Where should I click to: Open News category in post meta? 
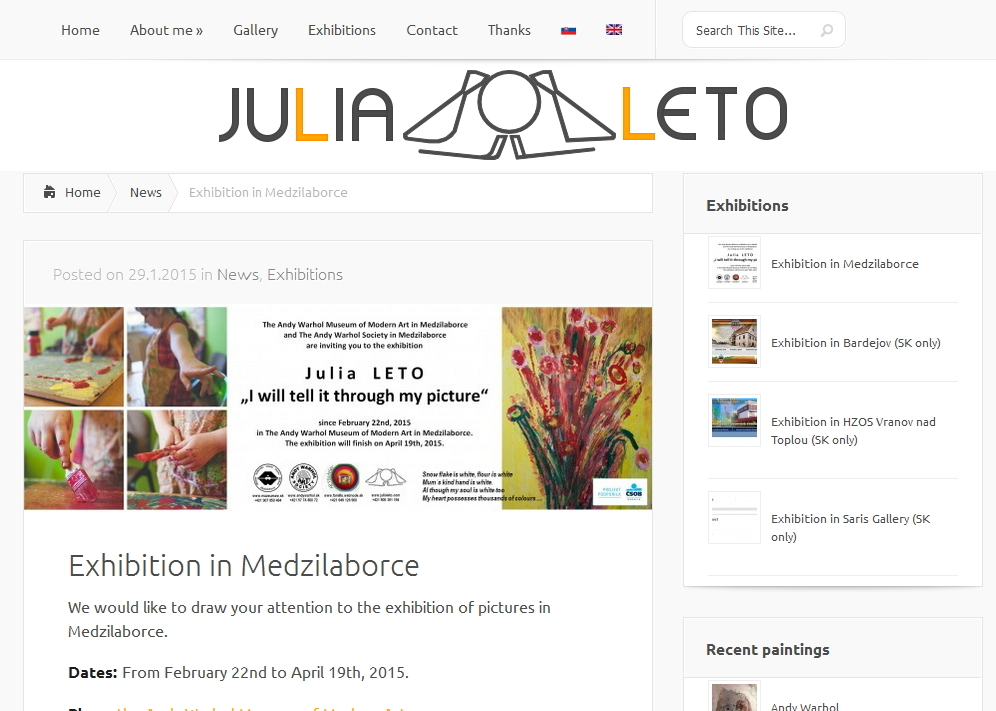tap(238, 274)
